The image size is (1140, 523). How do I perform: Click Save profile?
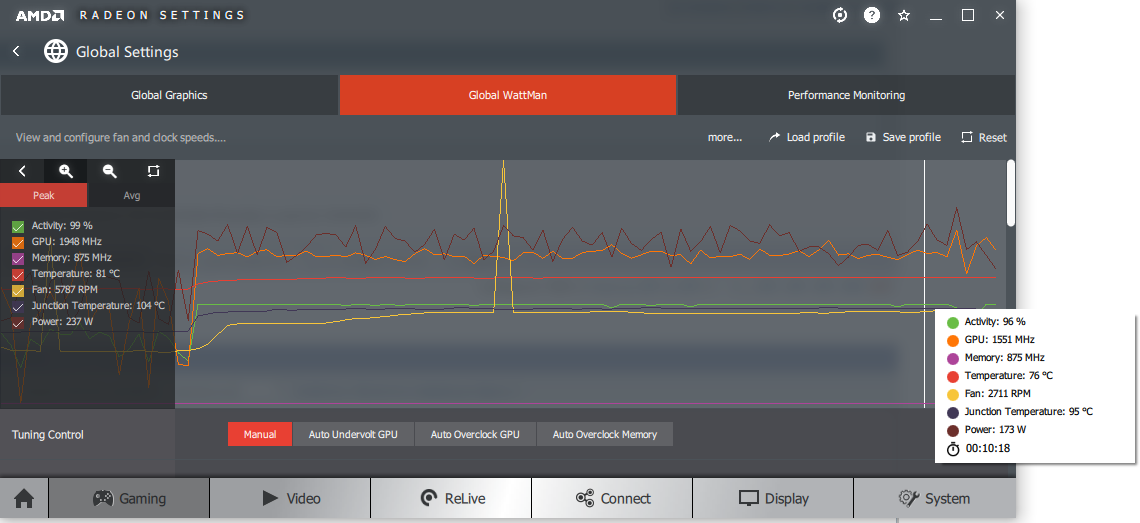point(903,137)
